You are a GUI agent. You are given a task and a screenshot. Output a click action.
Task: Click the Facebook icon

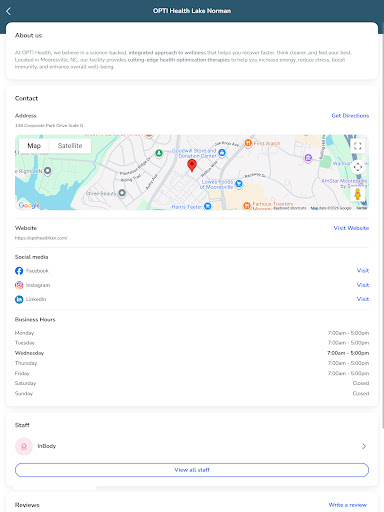19,271
